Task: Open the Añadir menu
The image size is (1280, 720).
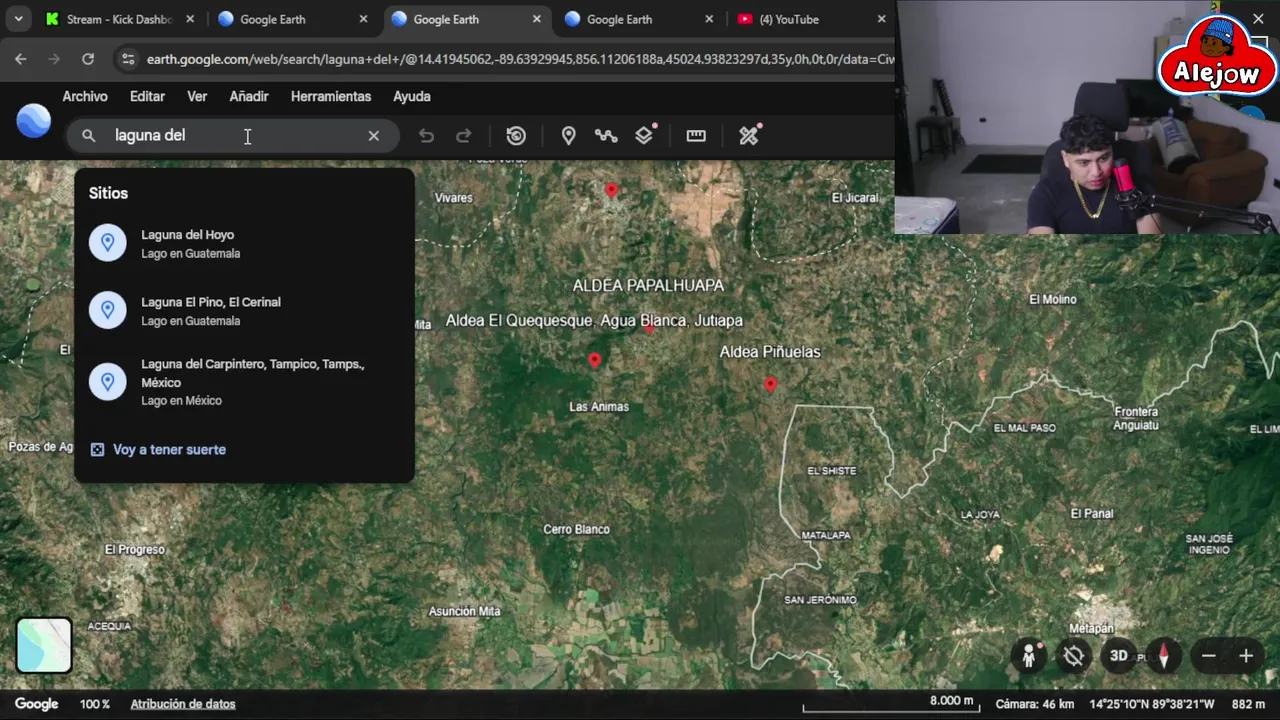Action: 249,97
